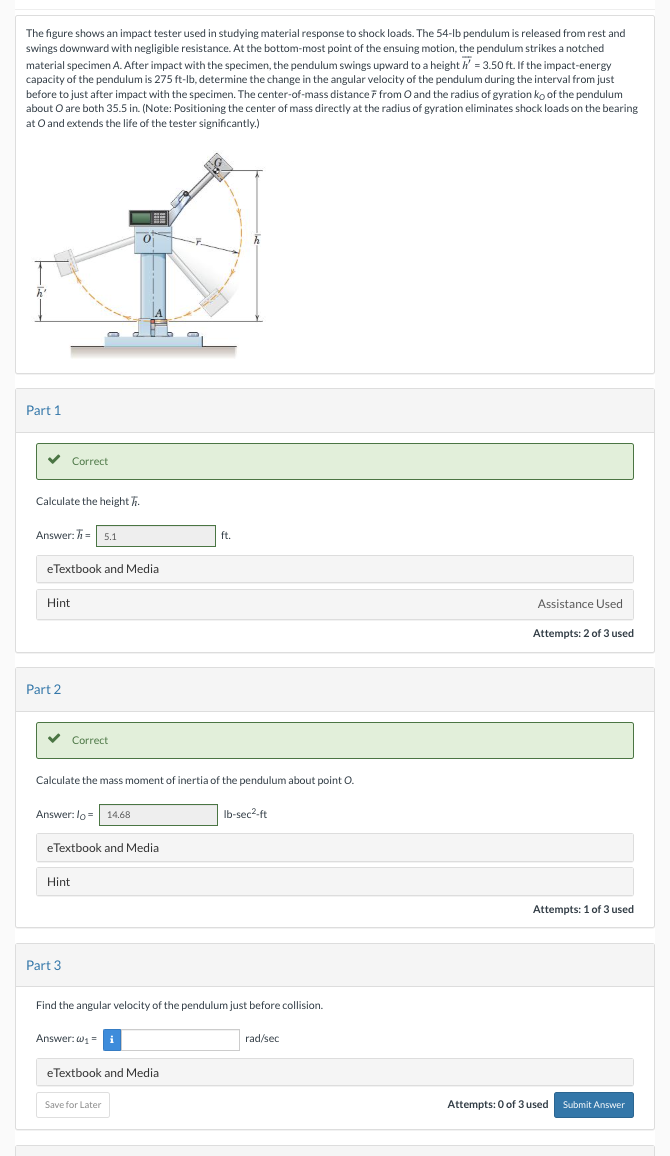This screenshot has height=1156, width=670.
Task: Click the Part 3 section header
Action: (x=43, y=965)
